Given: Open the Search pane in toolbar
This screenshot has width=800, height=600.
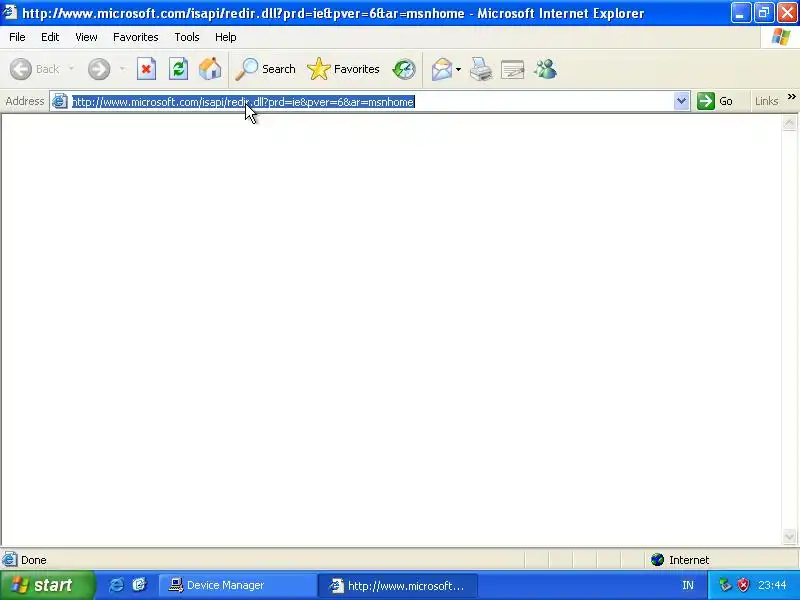Looking at the screenshot, I should (x=266, y=69).
